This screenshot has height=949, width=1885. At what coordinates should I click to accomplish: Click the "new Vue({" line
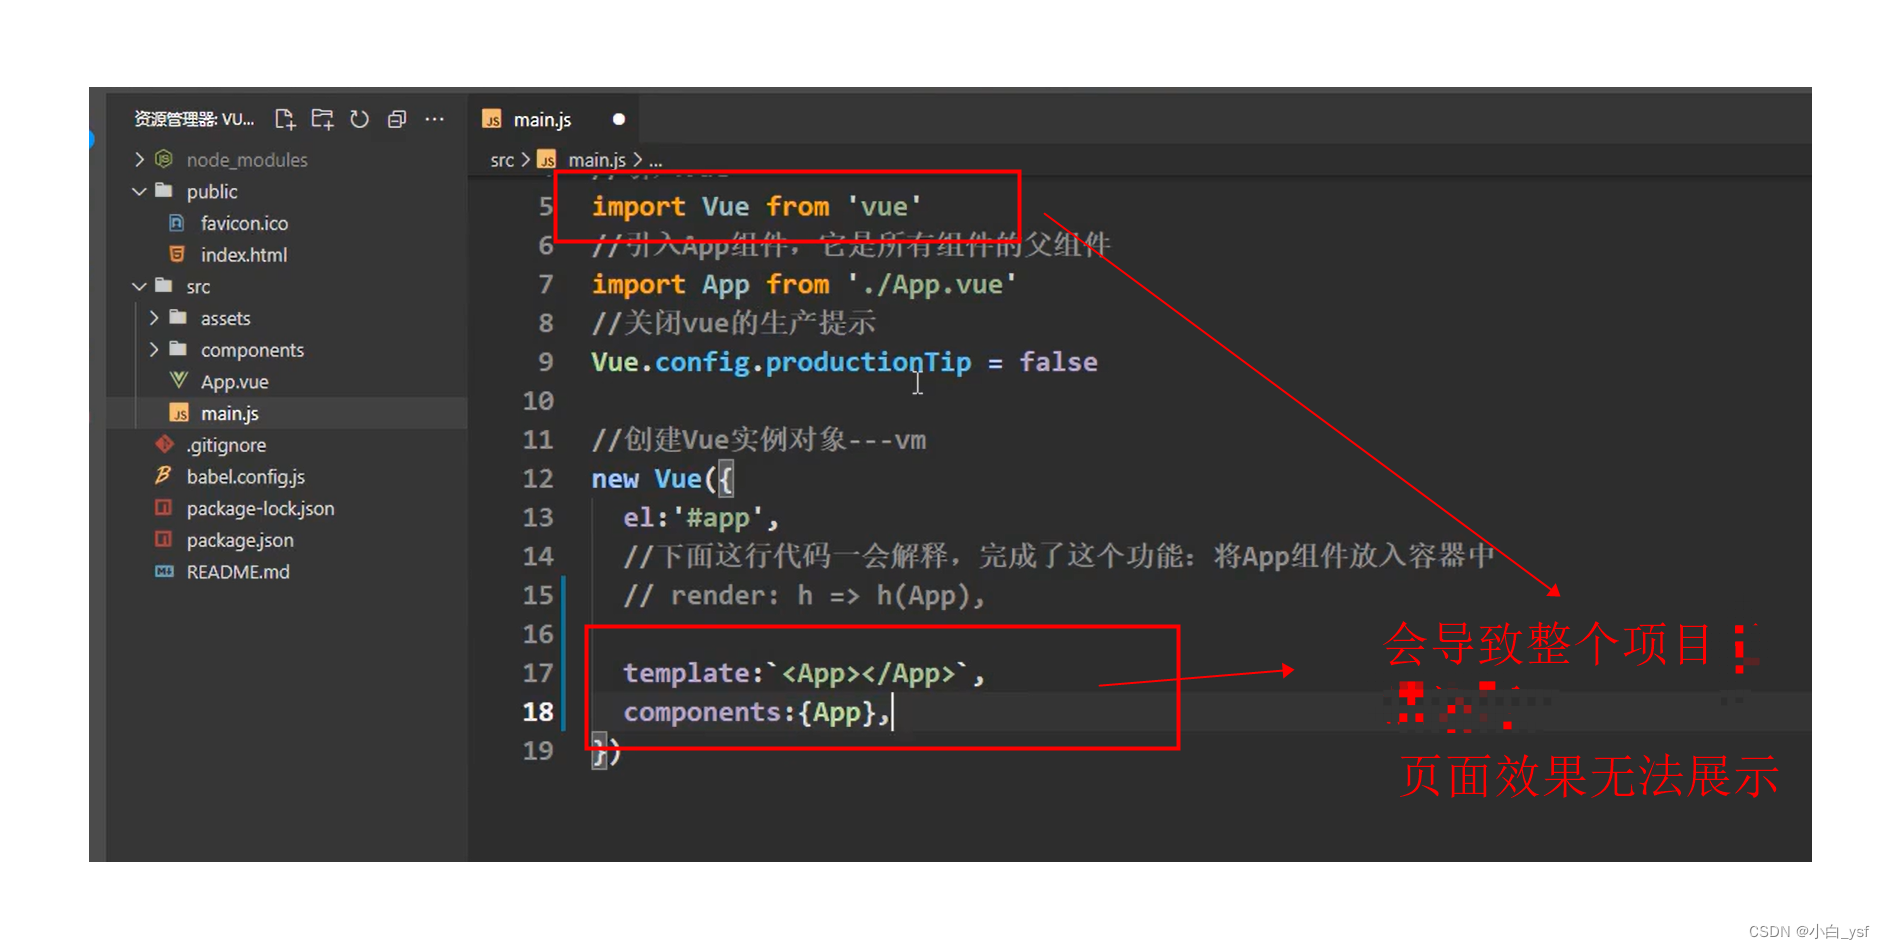coord(663,479)
